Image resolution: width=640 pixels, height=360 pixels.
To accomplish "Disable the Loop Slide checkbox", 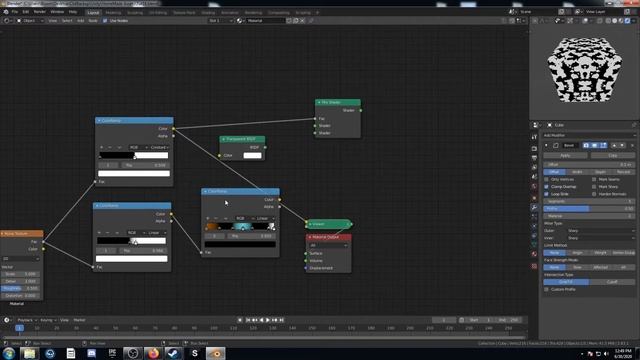I will pos(547,194).
